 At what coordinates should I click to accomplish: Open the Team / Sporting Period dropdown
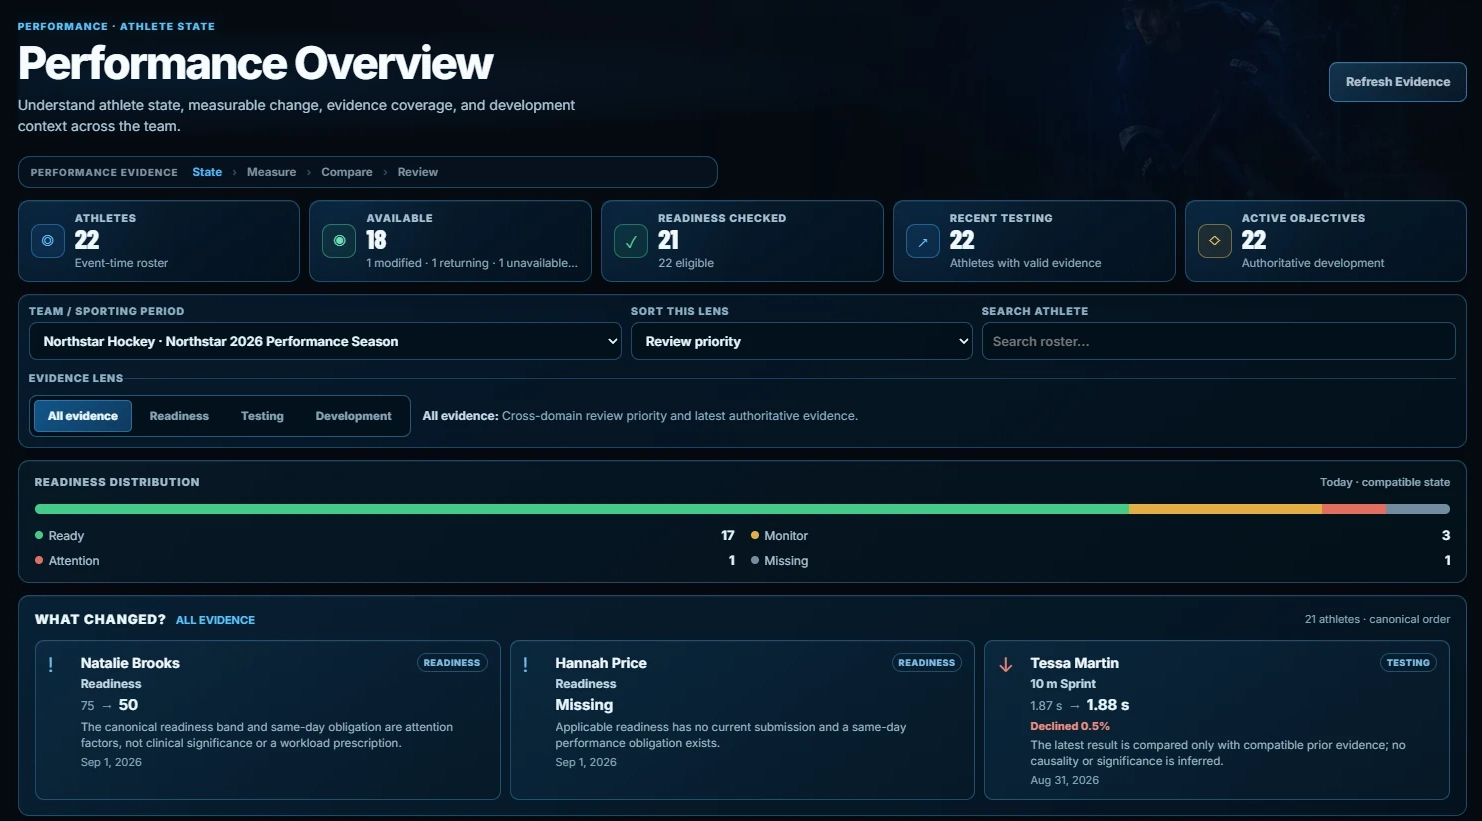(326, 341)
